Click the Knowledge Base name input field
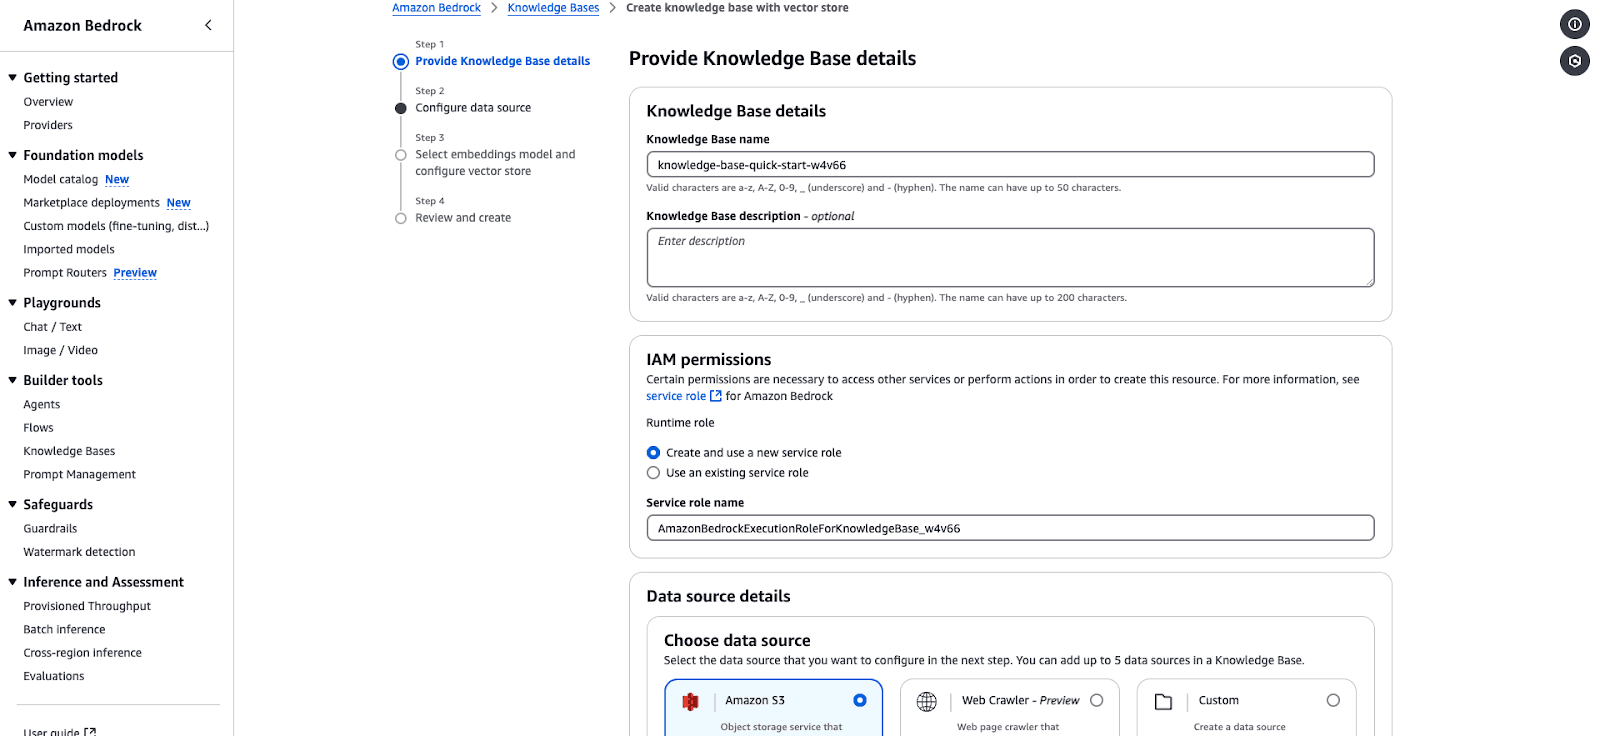Screen dimensions: 1600x736 pyautogui.click(x=1010, y=165)
